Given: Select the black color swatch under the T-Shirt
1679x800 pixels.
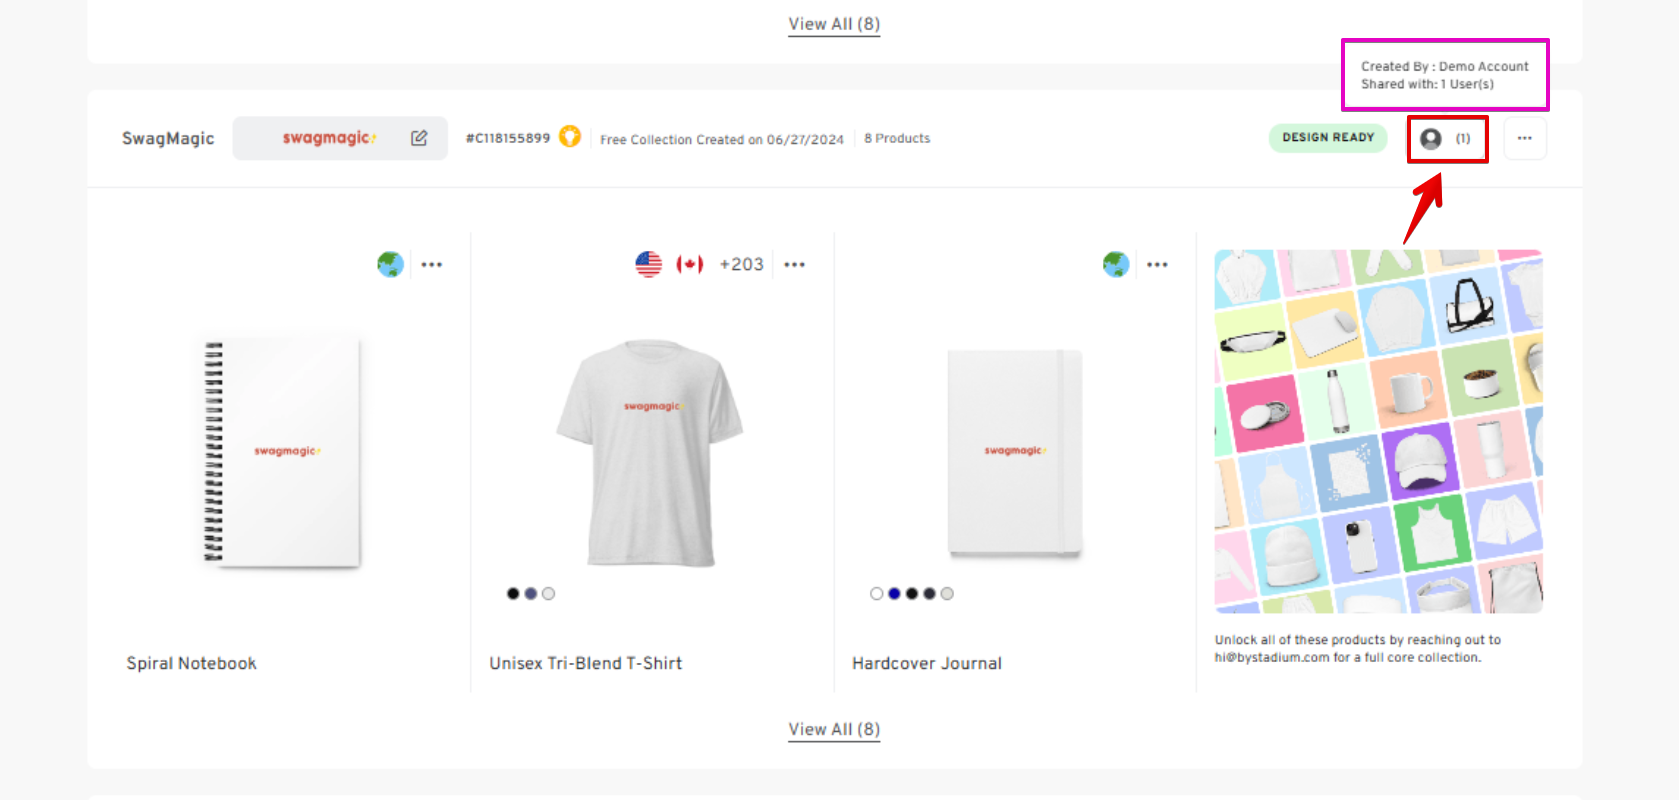Looking at the screenshot, I should [513, 594].
